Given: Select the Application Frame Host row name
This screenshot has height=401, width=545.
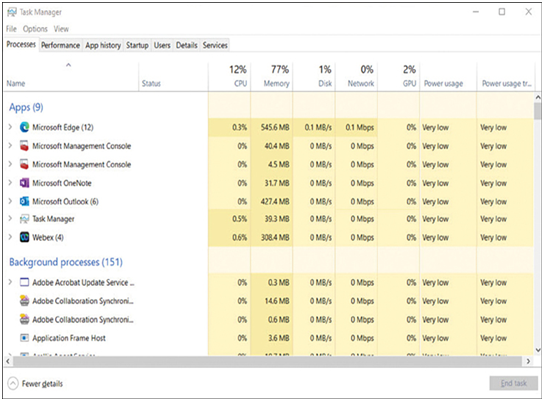Looking at the screenshot, I should point(69,338).
